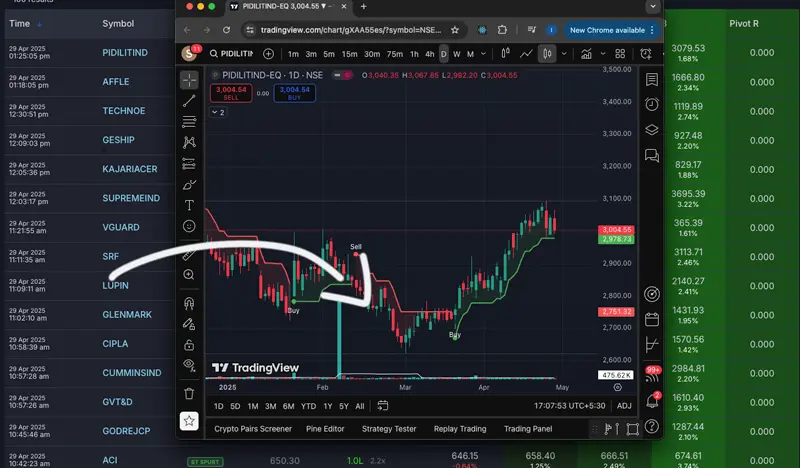Select the 15m interval
This screenshot has width=800, height=468.
(x=349, y=54)
